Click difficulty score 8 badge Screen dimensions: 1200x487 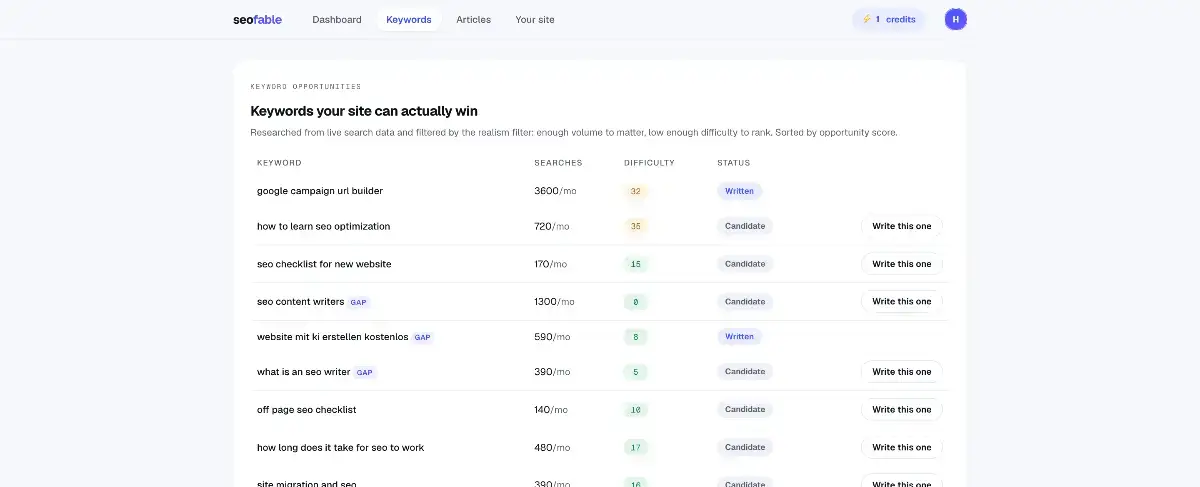(x=635, y=337)
